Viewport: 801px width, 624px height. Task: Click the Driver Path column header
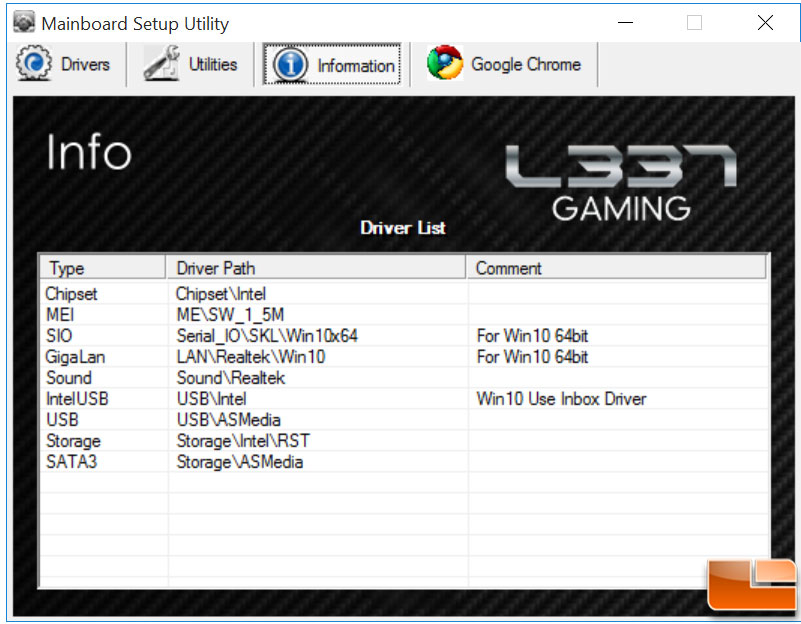[x=316, y=268]
